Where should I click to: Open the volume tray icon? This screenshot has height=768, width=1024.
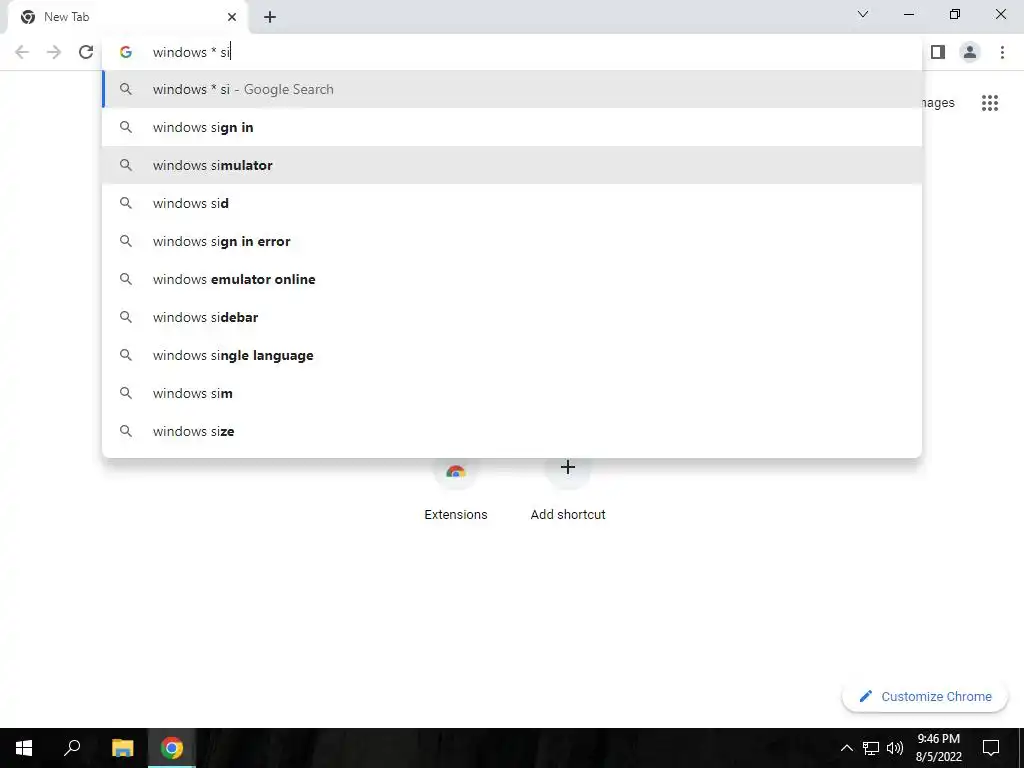pyautogui.click(x=895, y=748)
